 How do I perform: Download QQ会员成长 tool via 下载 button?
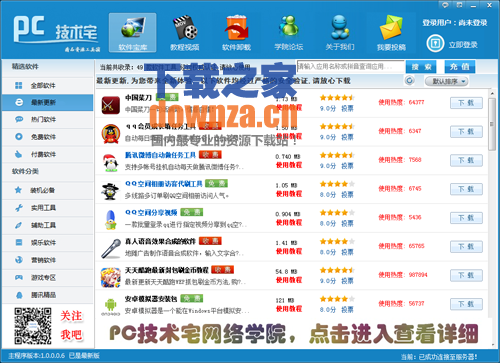pyautogui.click(x=466, y=132)
